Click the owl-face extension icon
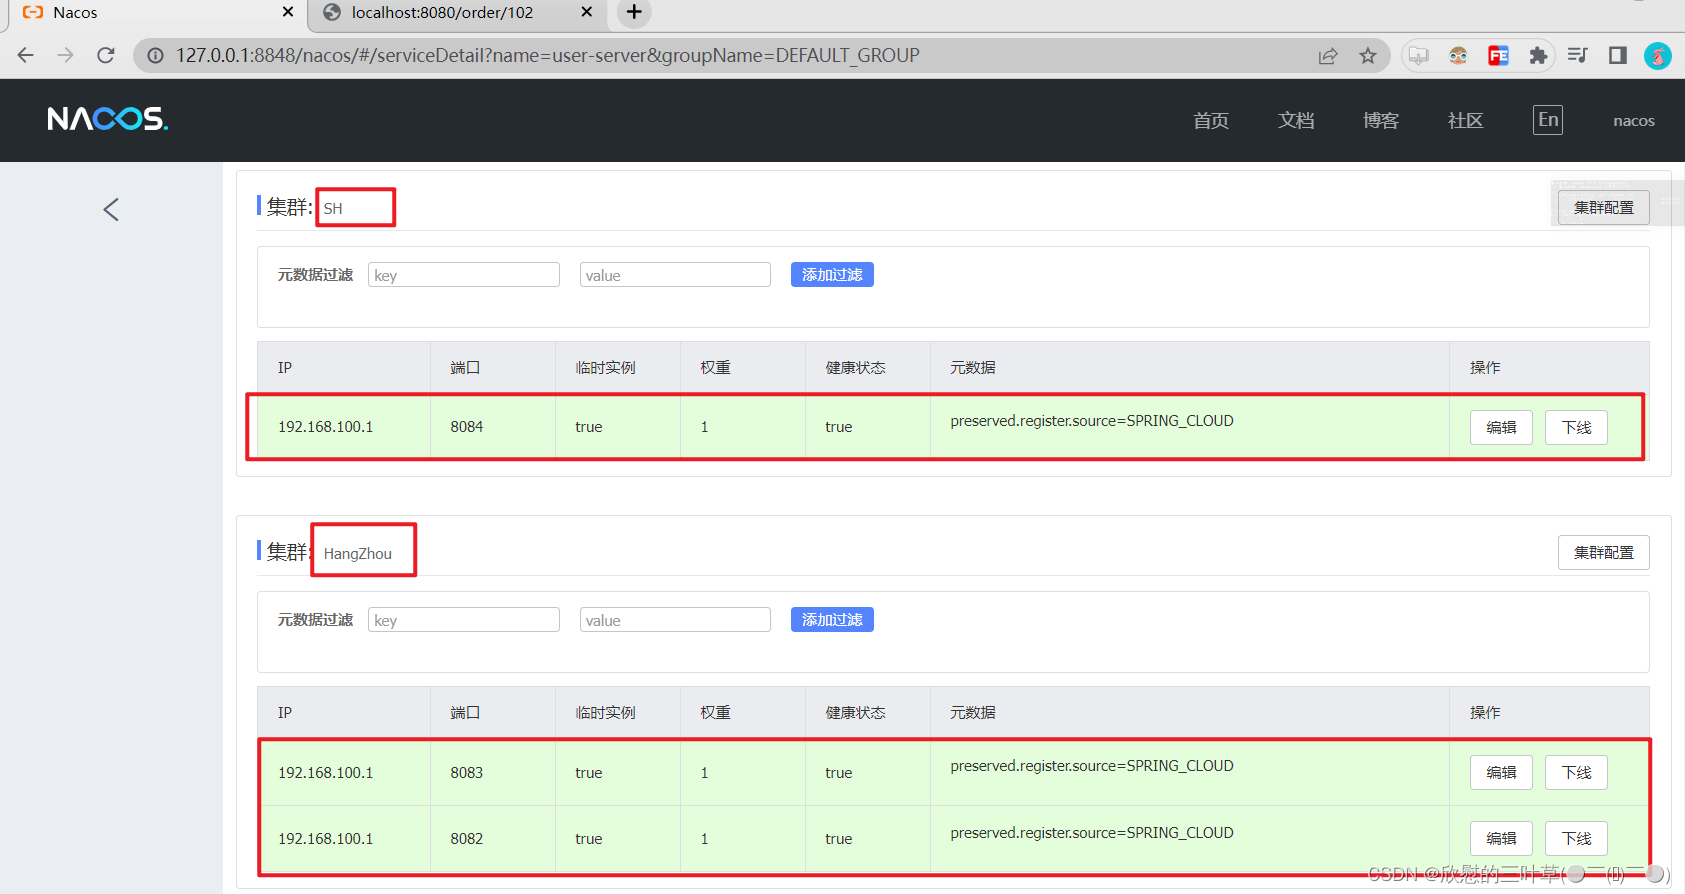 [1458, 56]
